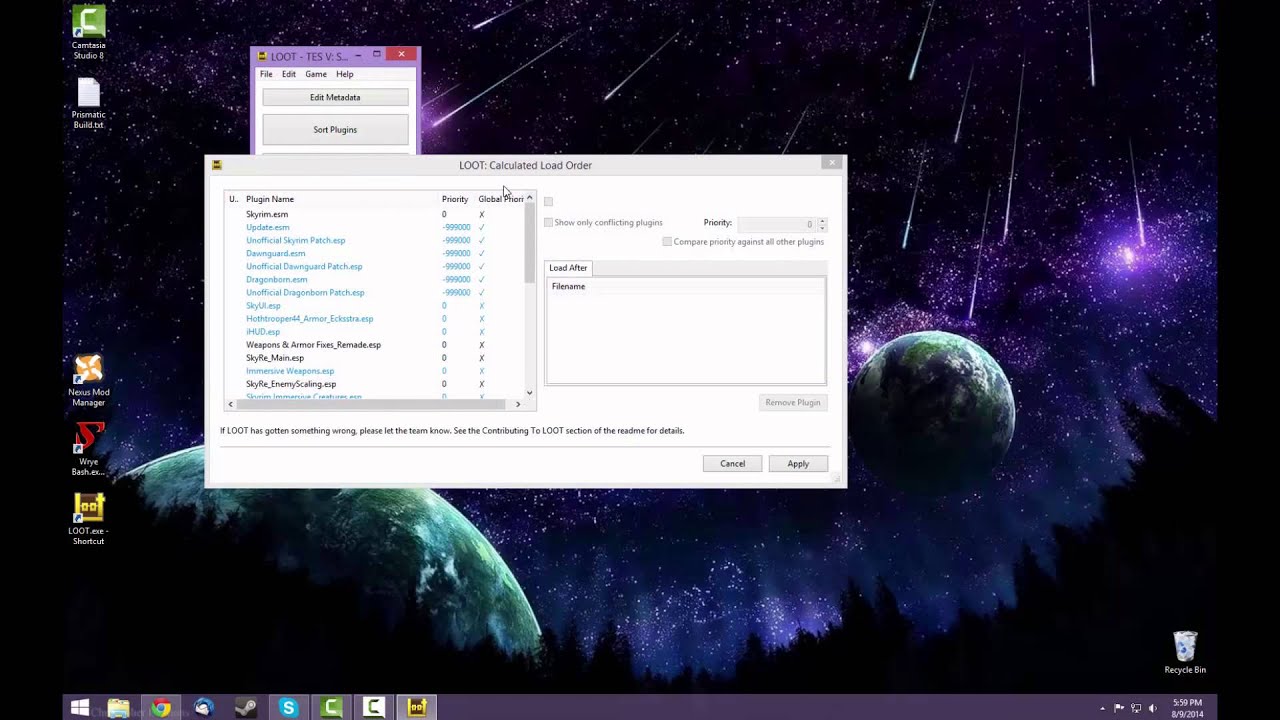Image resolution: width=1280 pixels, height=720 pixels.
Task: Launch Nexus Mod Manager desktop icon
Action: pos(88,380)
